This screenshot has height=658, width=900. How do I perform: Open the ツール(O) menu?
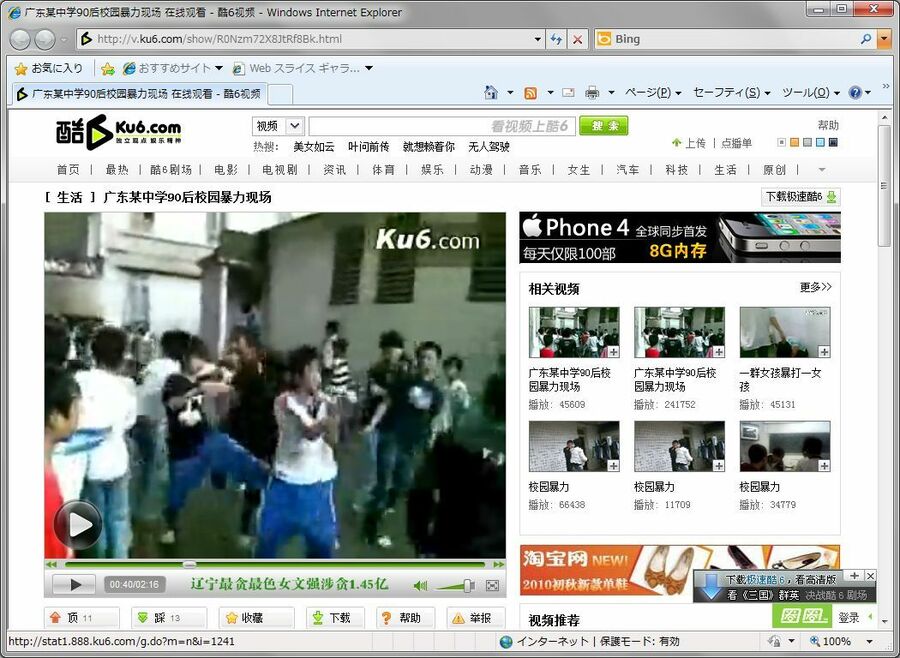(x=810, y=93)
